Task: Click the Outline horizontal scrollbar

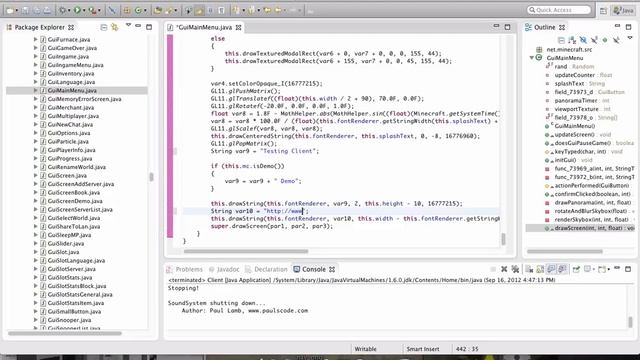Action: (565, 251)
